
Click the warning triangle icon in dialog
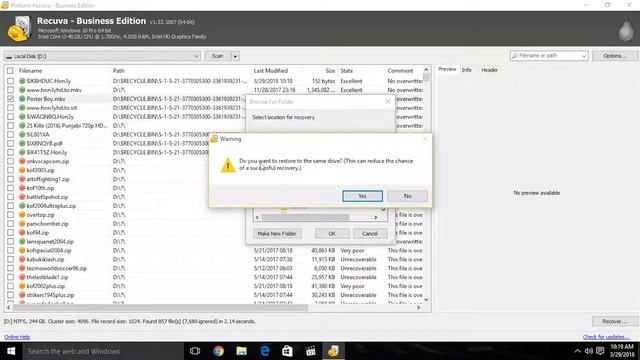tap(228, 165)
